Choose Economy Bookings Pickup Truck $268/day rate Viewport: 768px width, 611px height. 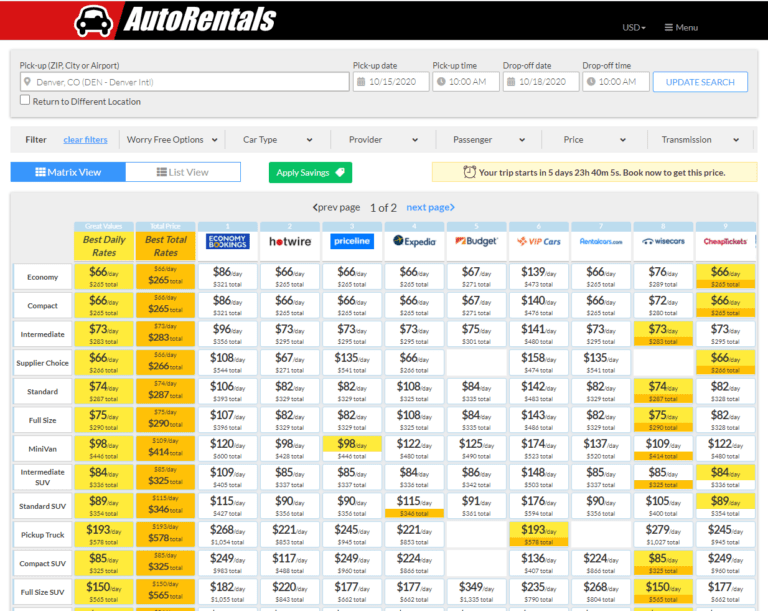[228, 534]
